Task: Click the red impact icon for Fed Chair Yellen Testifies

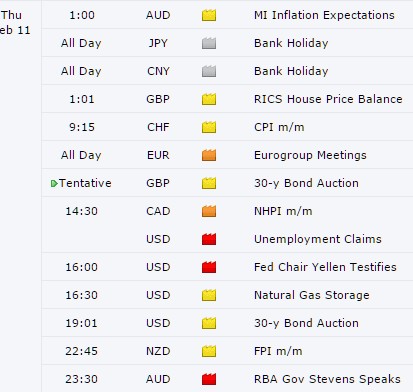Action: [209, 267]
